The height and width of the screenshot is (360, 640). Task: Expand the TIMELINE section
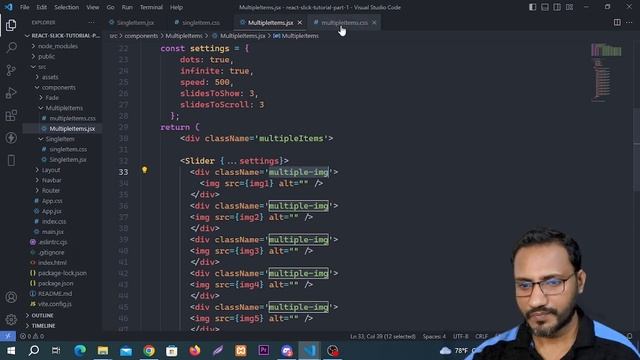(x=43, y=326)
